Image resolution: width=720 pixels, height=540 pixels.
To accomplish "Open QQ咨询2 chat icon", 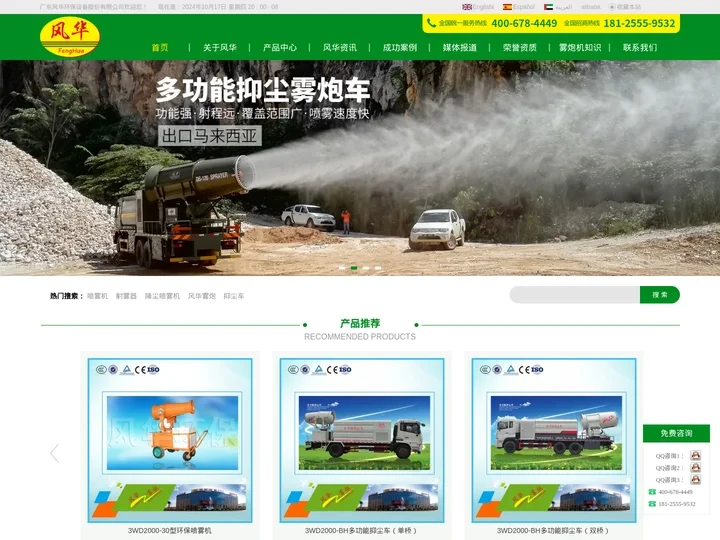I will coord(696,468).
